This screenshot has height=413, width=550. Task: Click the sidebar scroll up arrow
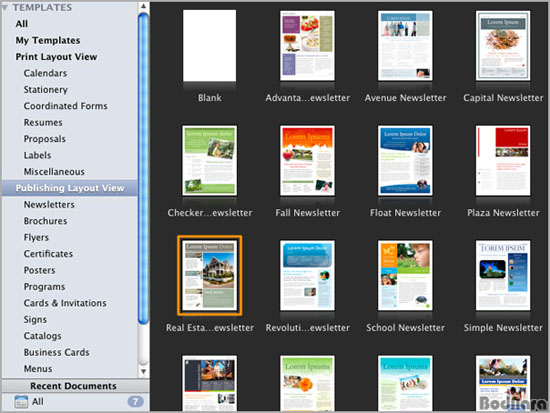coord(143,6)
